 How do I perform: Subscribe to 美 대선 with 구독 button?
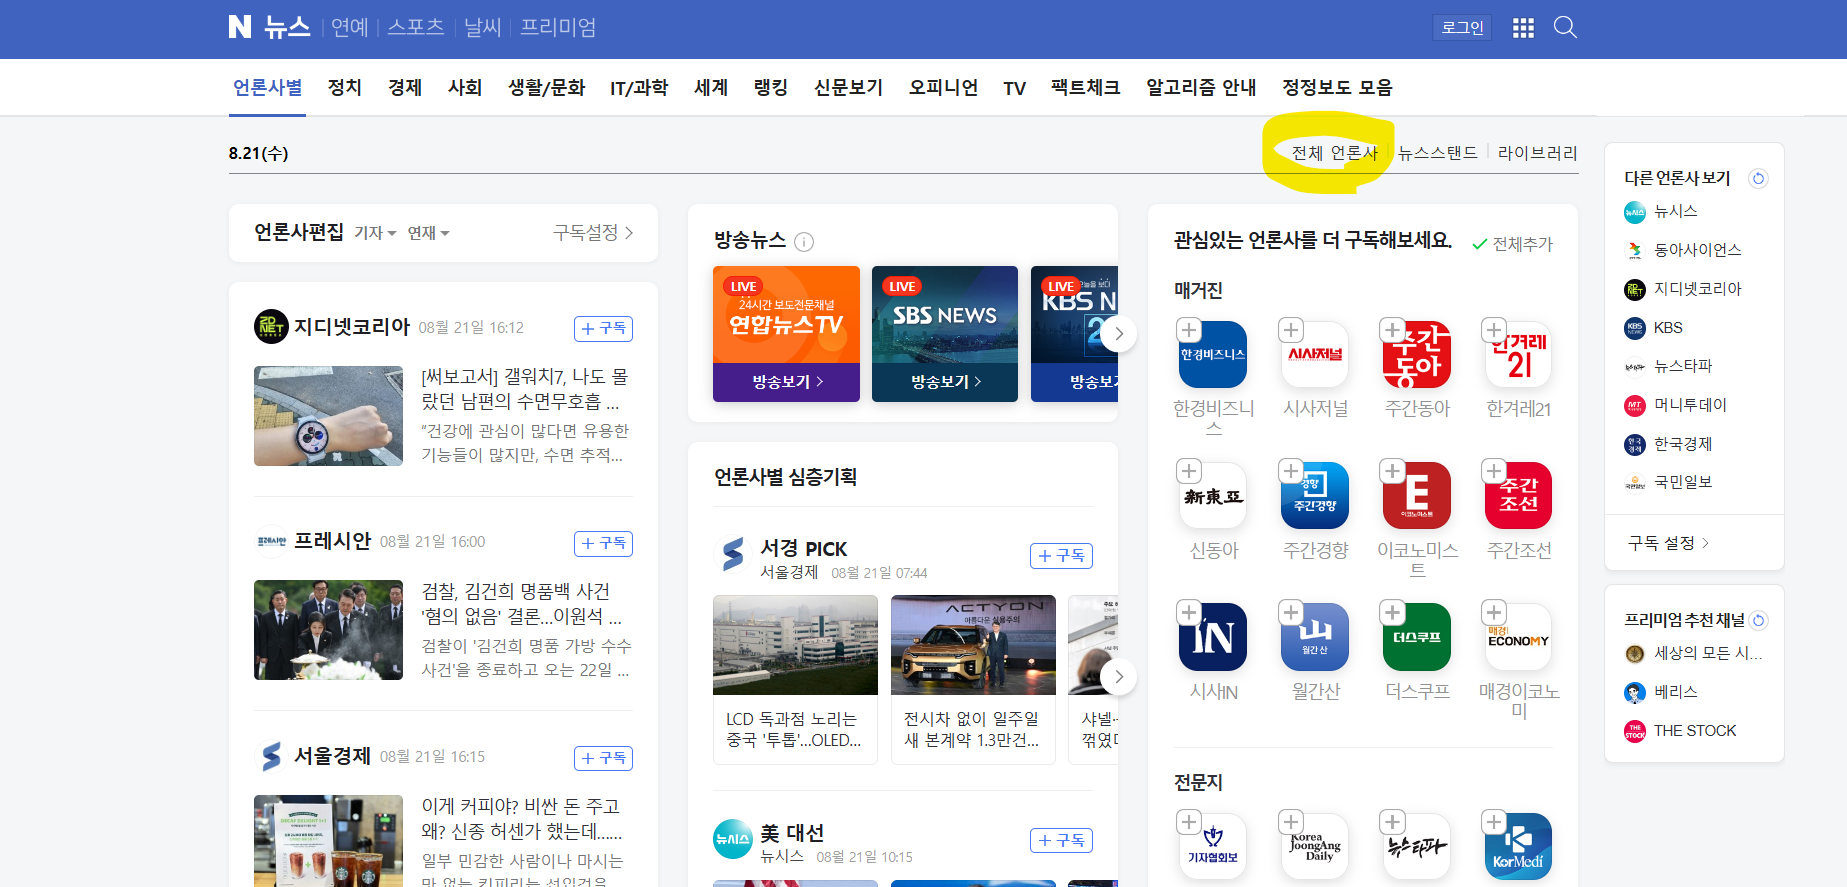tap(1061, 841)
